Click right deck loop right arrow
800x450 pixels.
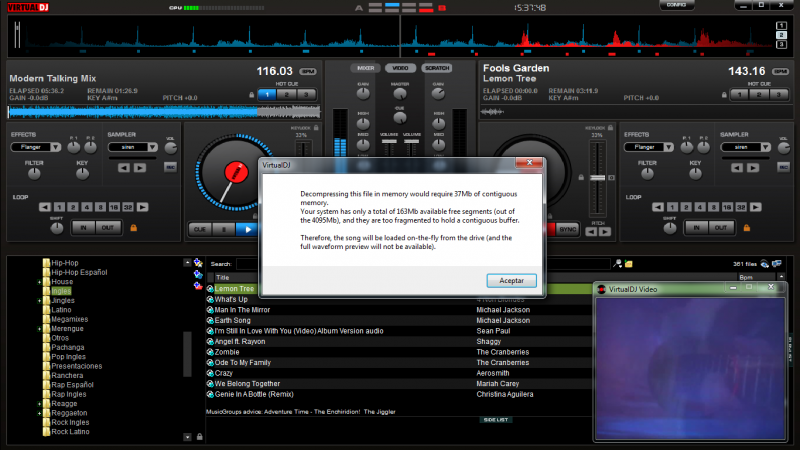point(756,207)
